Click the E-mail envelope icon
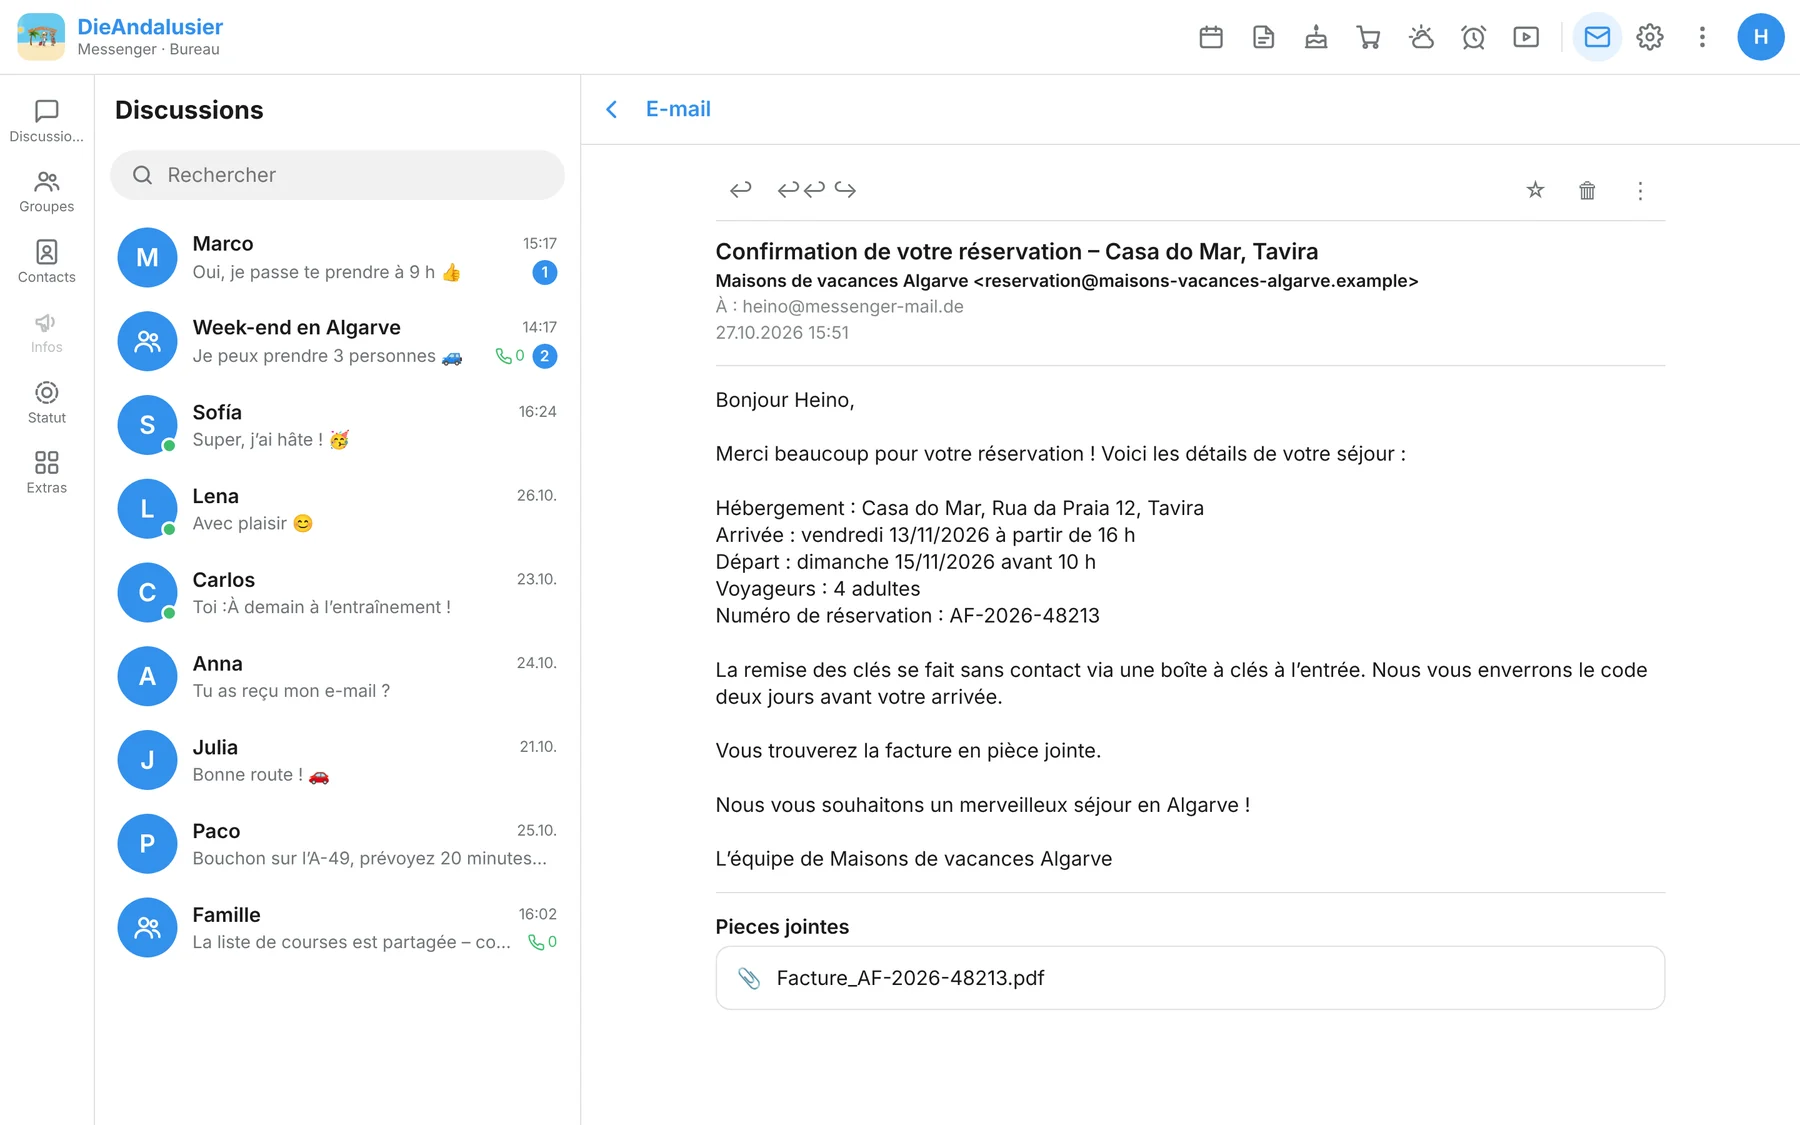 pos(1597,37)
